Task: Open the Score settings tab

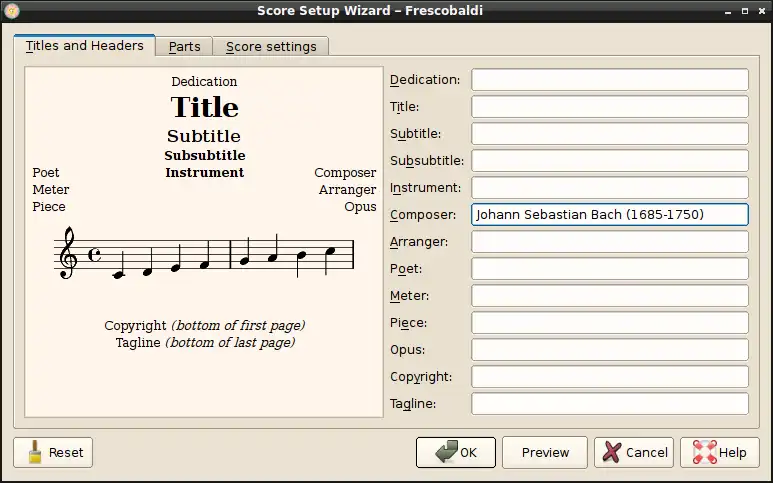Action: click(x=271, y=46)
